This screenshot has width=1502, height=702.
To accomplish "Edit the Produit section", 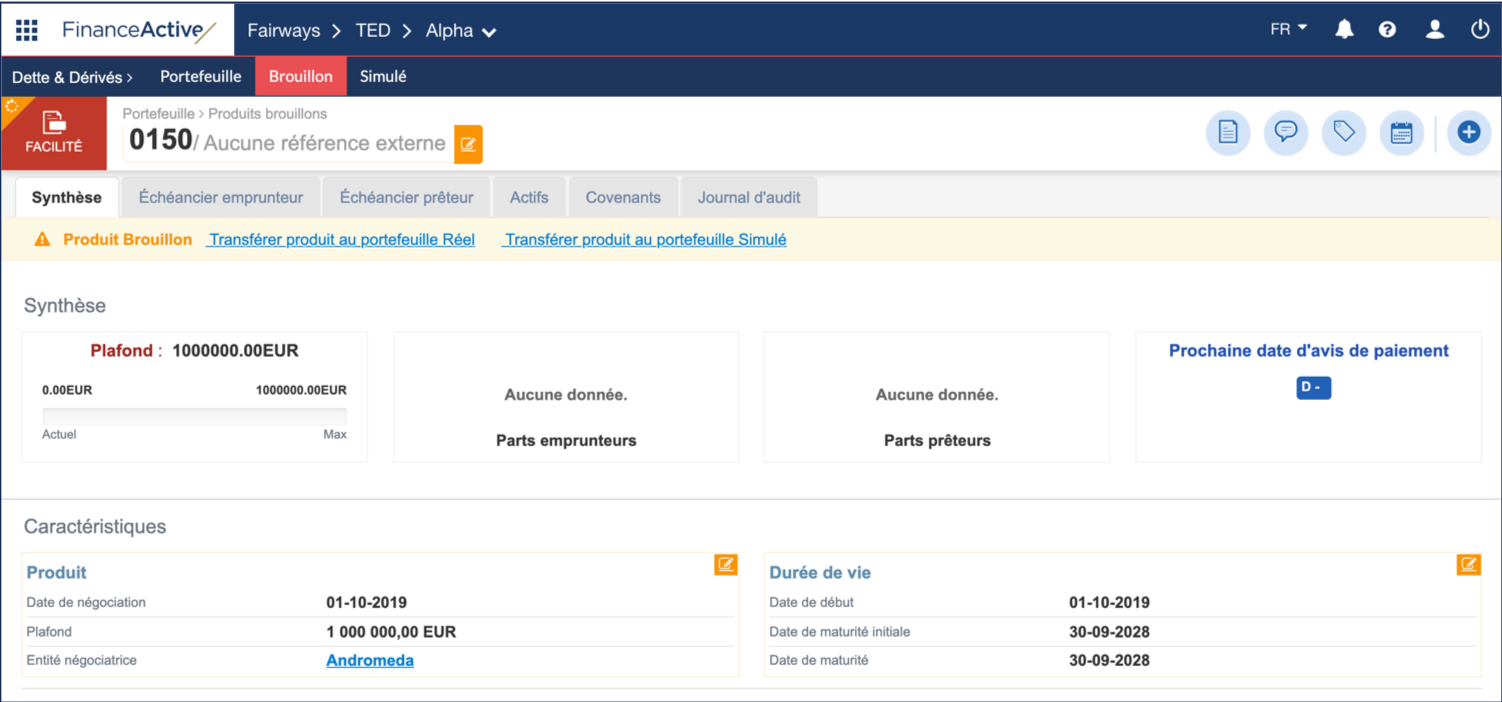I will coord(726,565).
